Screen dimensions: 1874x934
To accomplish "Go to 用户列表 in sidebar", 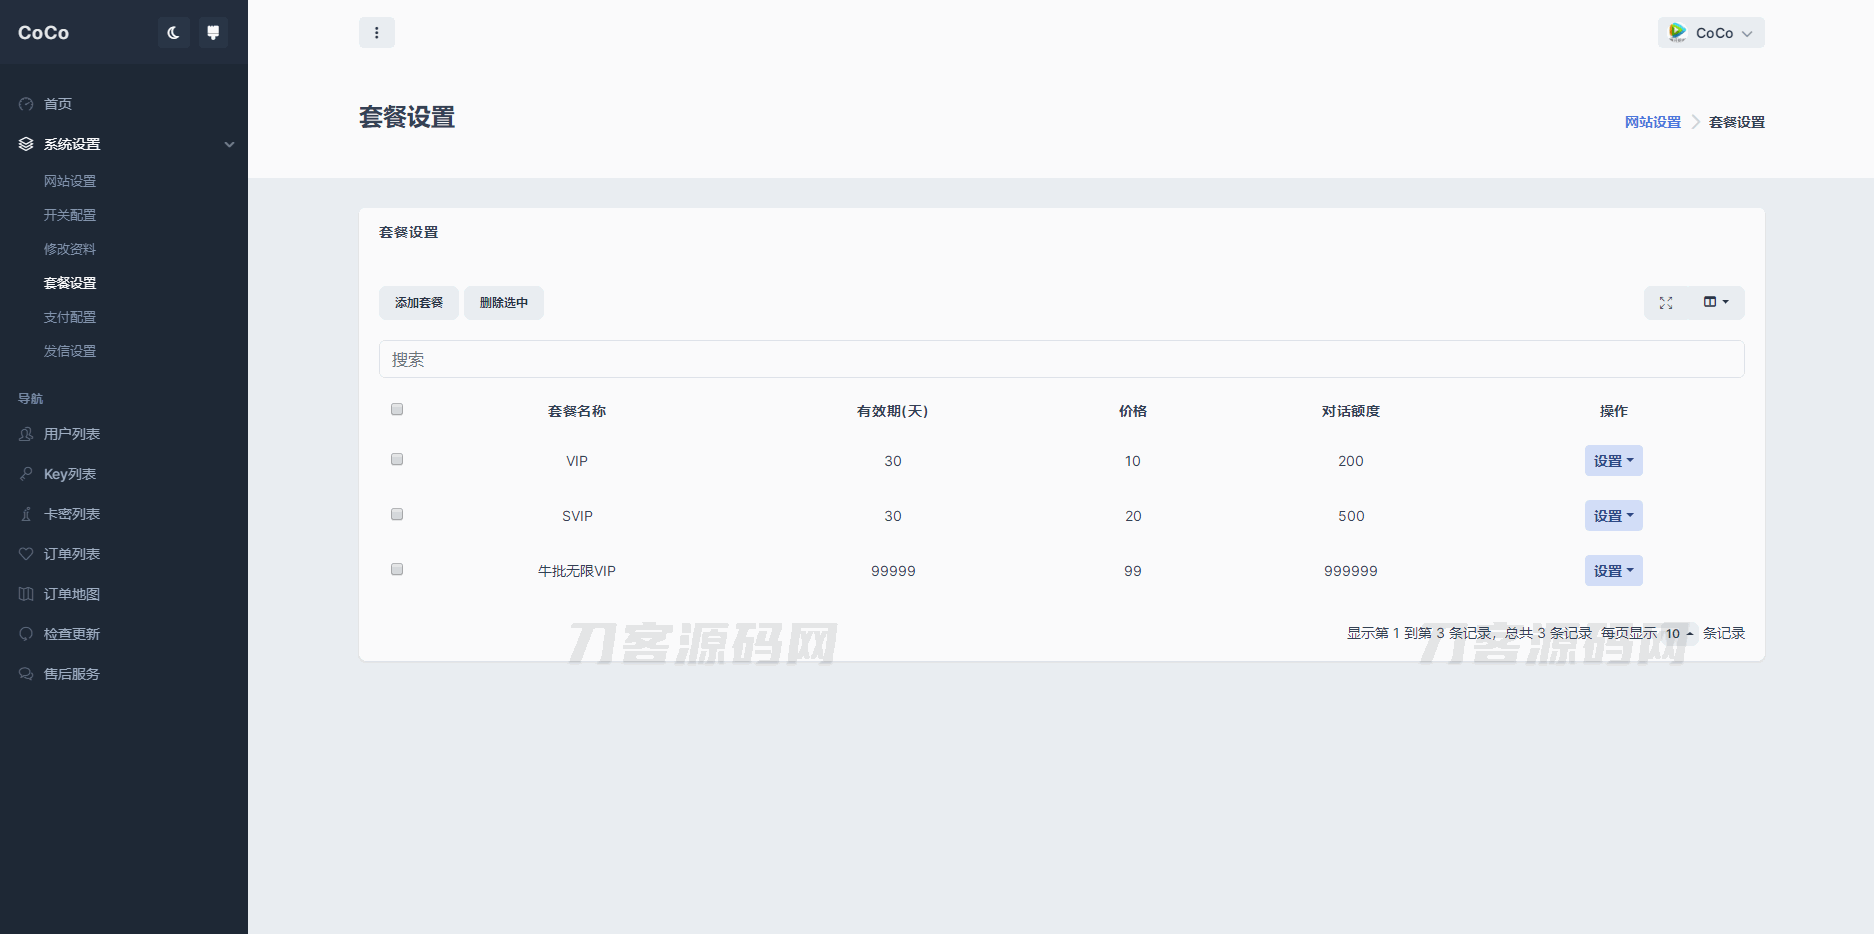I will click(72, 434).
